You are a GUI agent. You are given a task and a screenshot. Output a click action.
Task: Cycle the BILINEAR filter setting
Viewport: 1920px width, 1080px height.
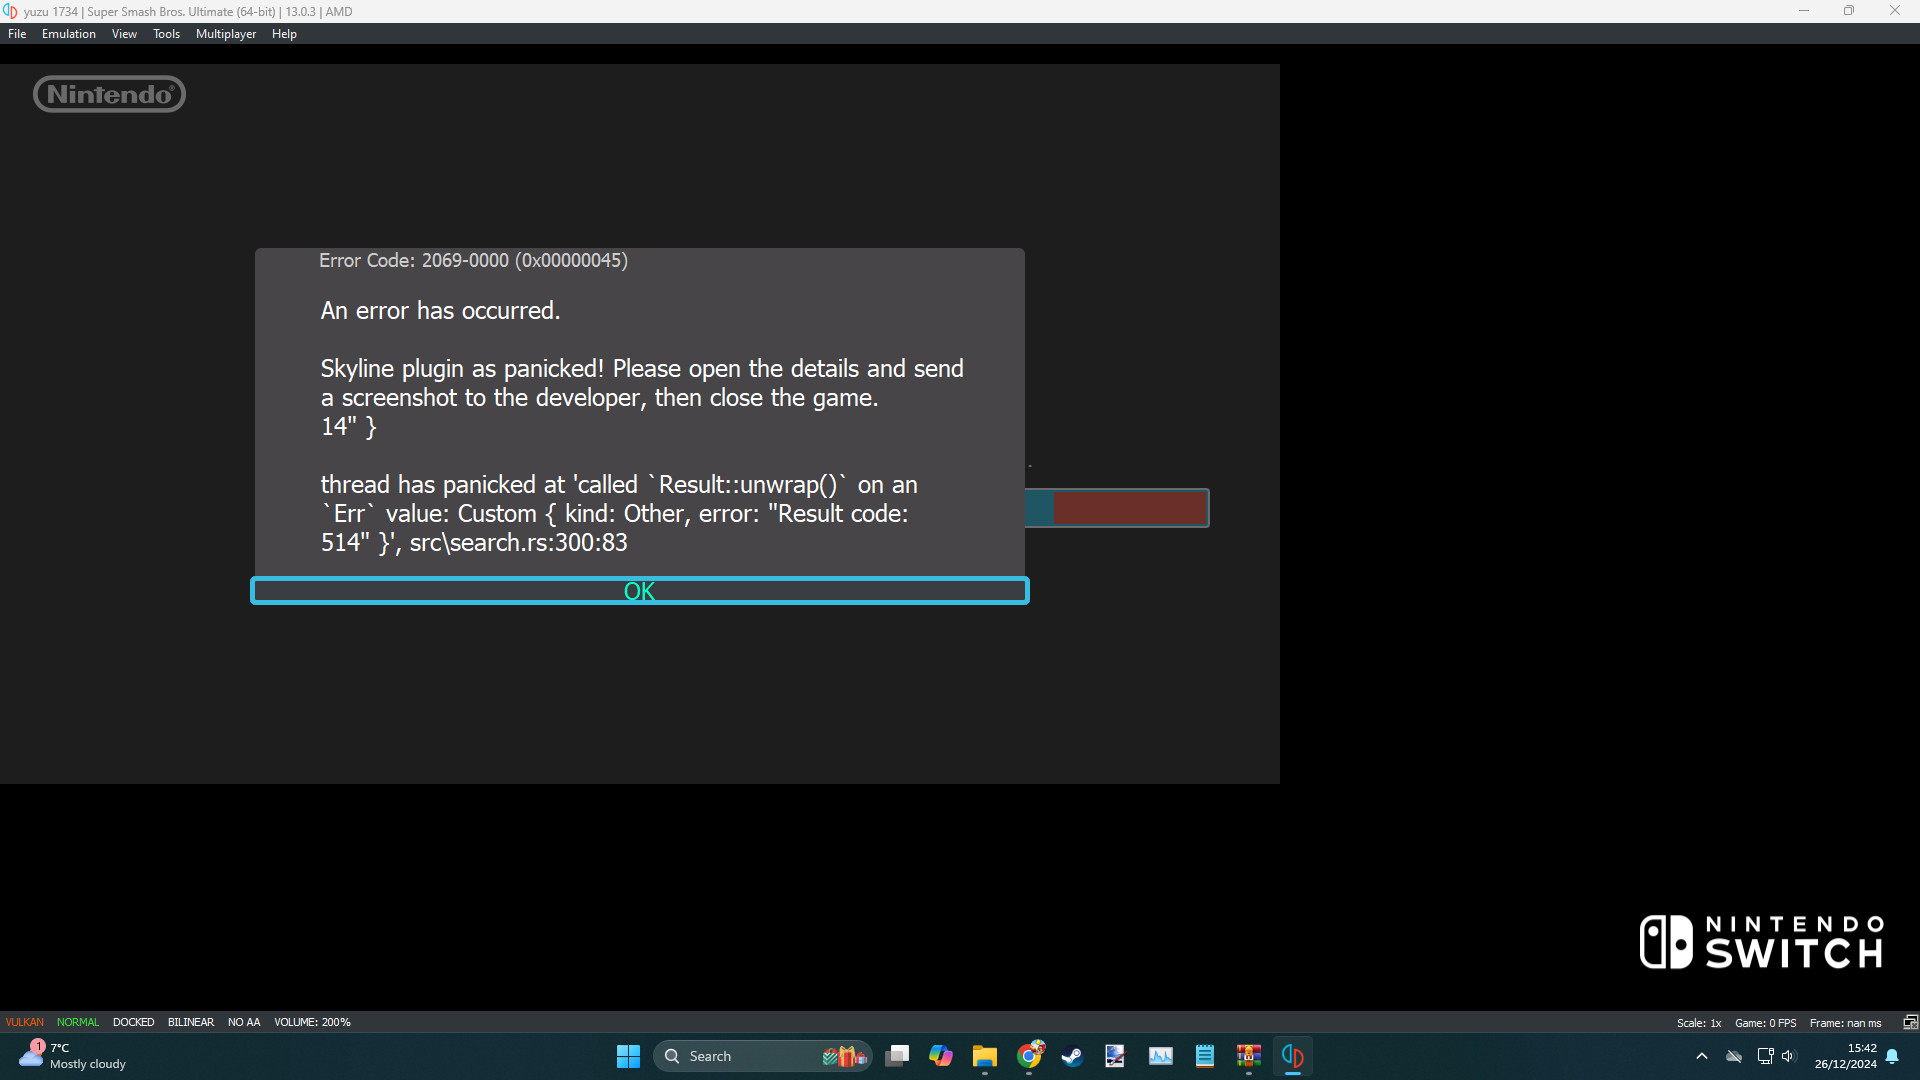(x=190, y=1022)
